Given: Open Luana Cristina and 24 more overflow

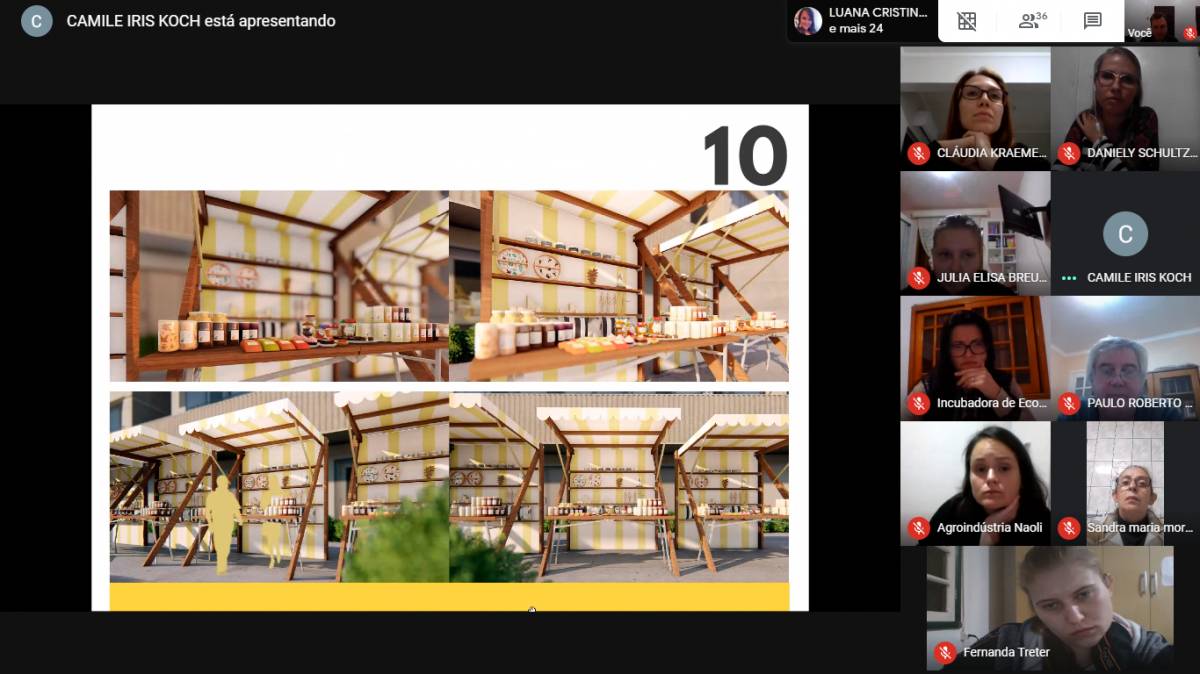Looking at the screenshot, I should pos(862,21).
